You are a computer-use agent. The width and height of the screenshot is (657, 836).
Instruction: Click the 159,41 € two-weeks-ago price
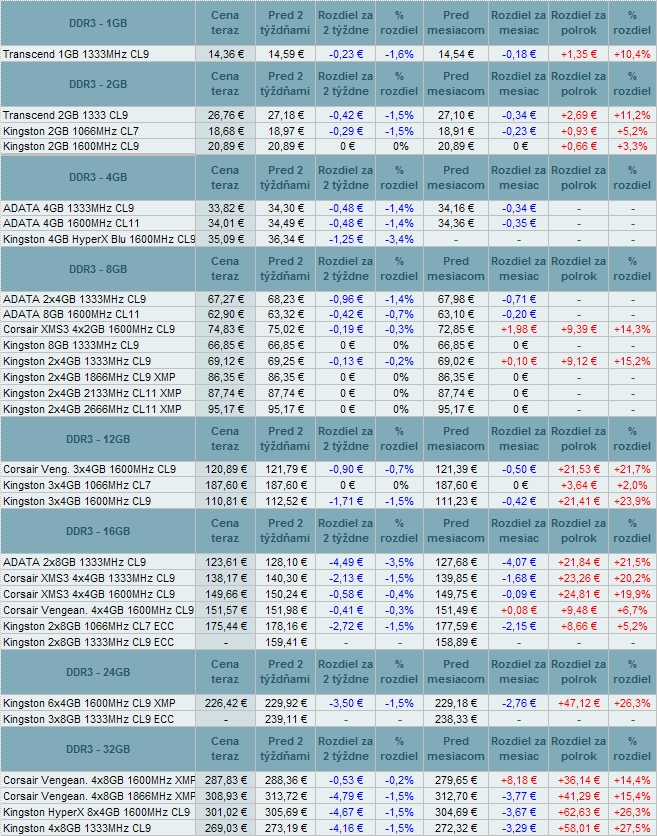pyautogui.click(x=286, y=642)
